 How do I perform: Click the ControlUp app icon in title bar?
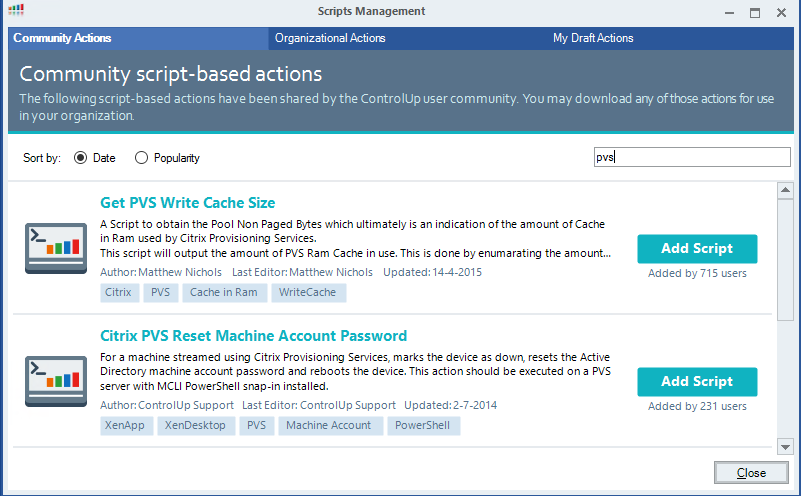coord(16,10)
